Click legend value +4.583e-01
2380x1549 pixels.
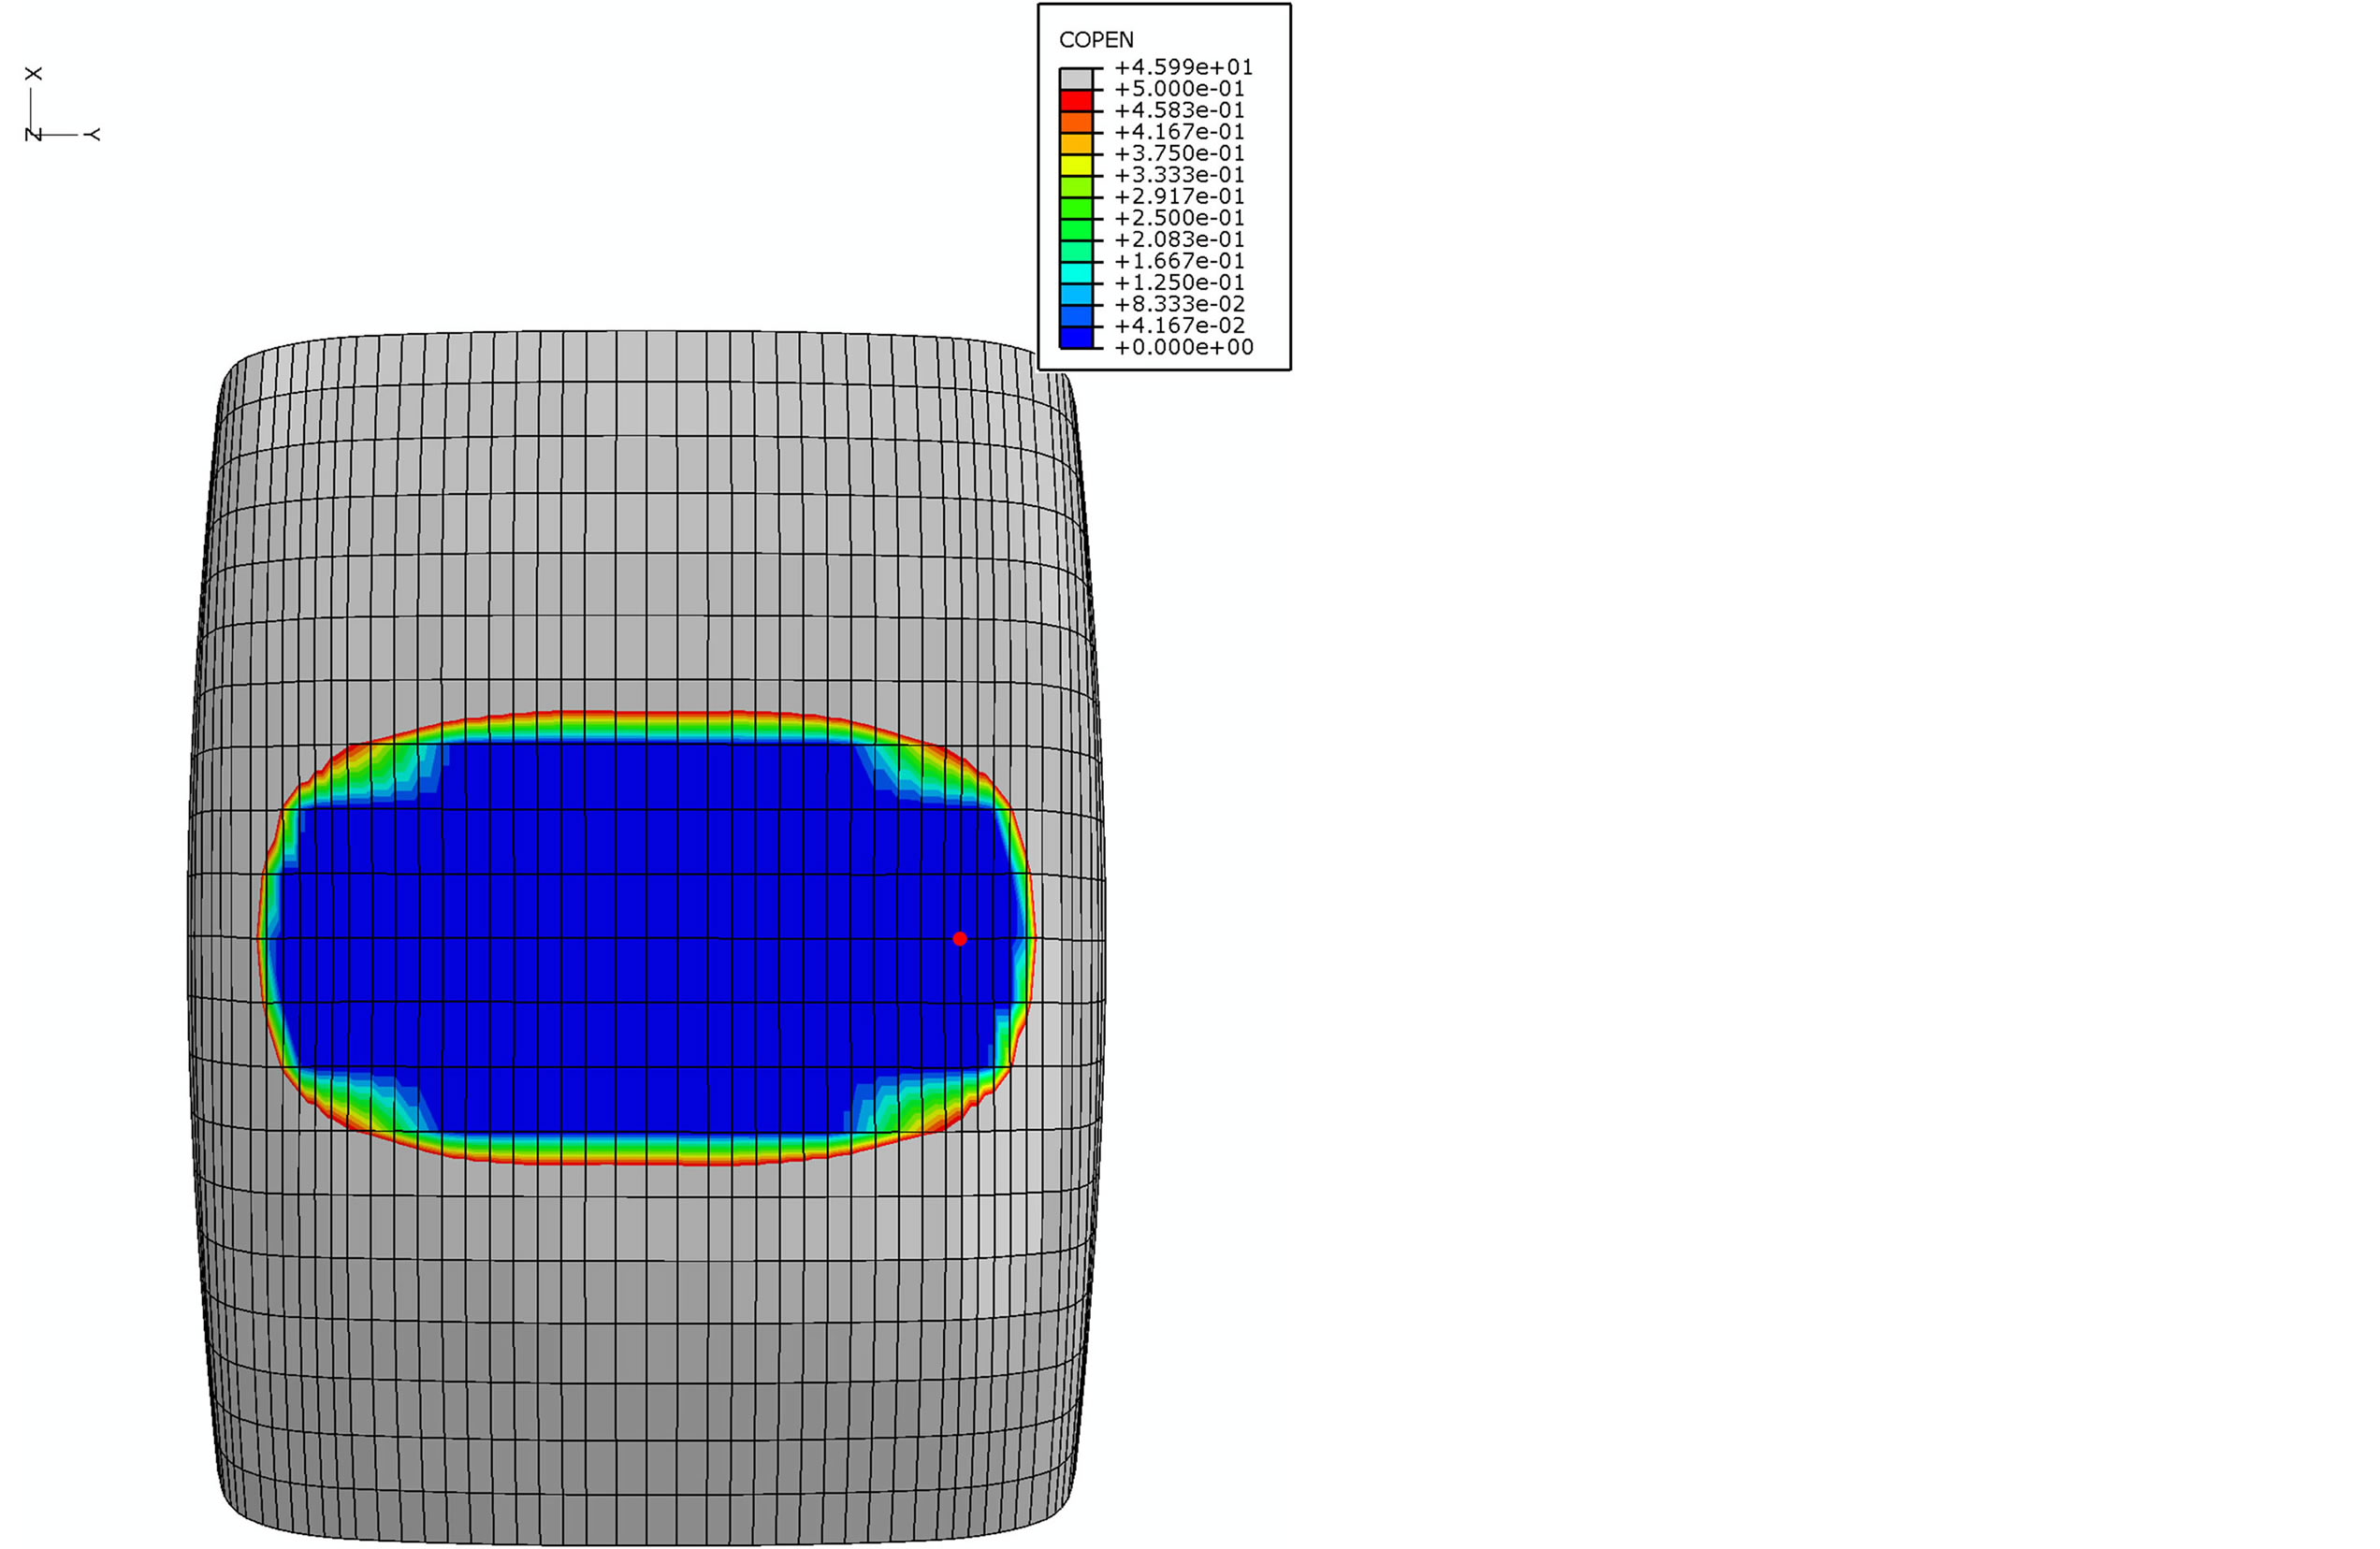tap(1179, 110)
